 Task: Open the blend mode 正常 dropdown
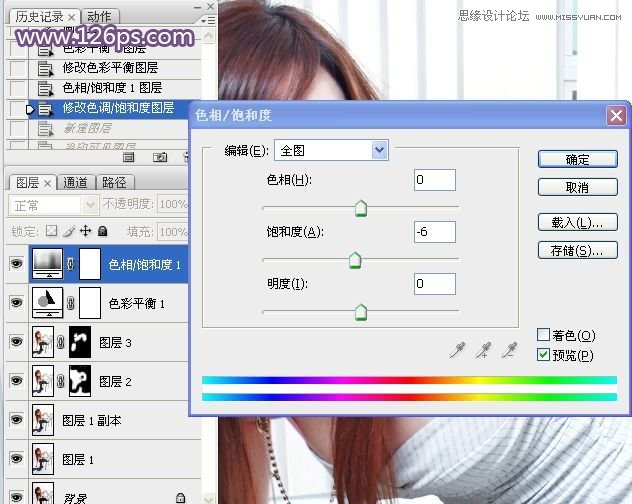[x=53, y=205]
